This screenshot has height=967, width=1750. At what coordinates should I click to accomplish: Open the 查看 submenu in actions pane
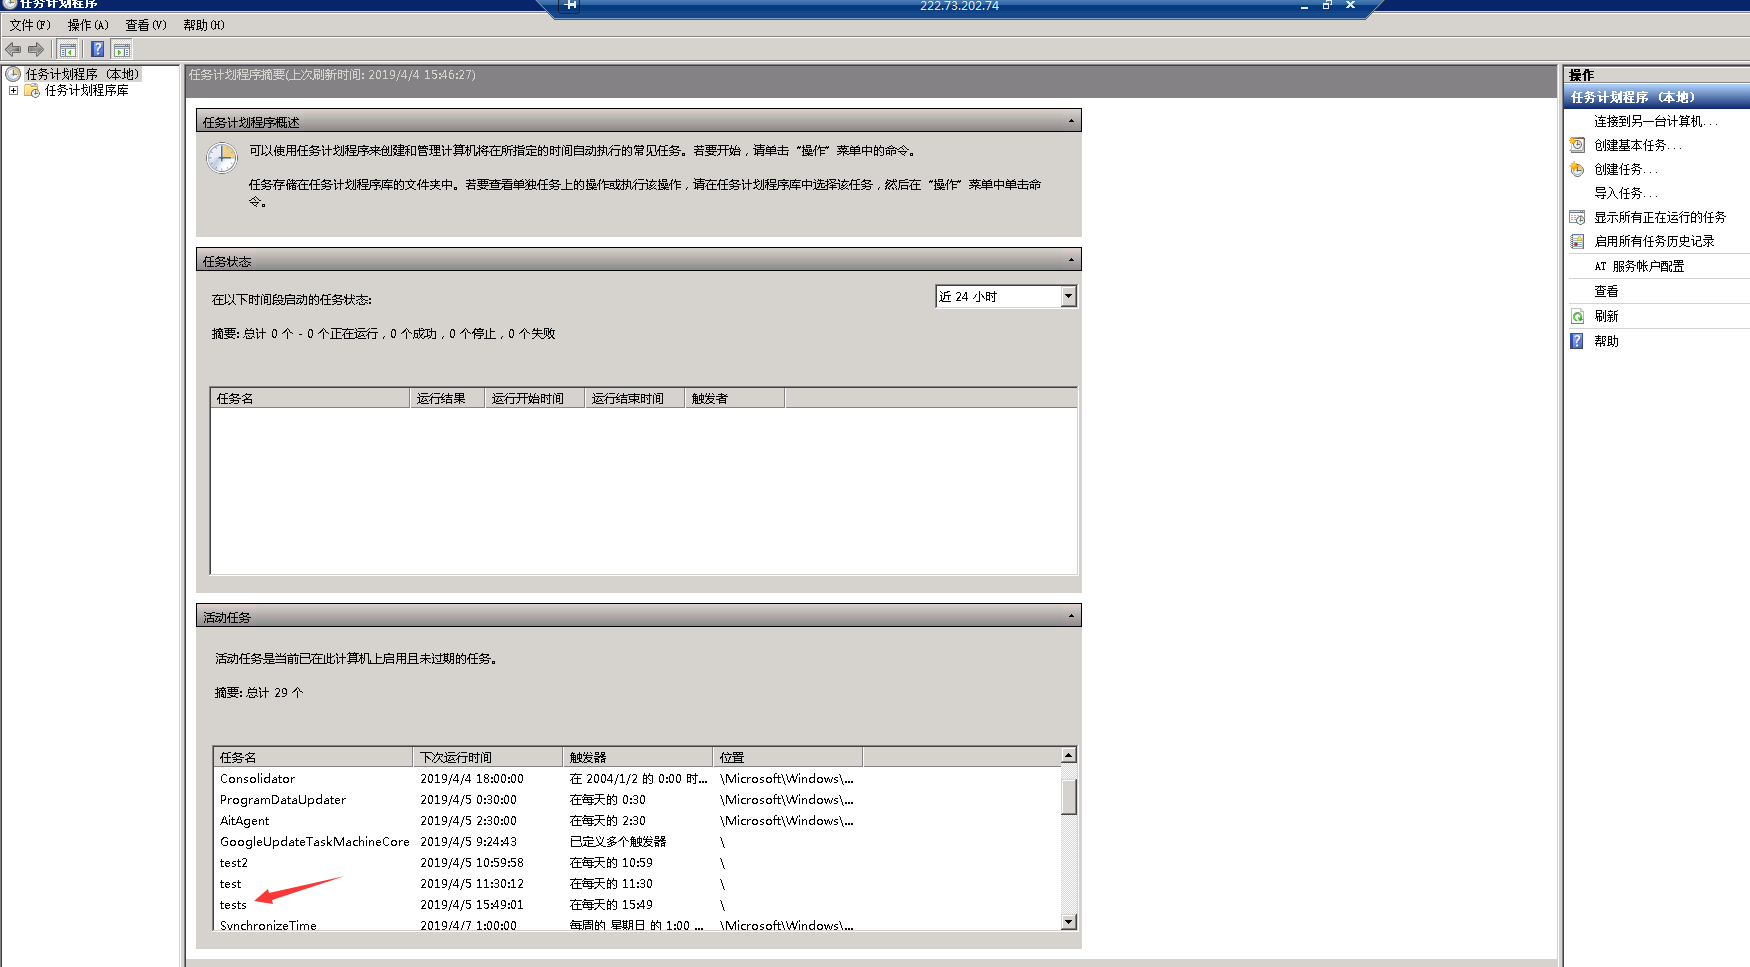tap(1606, 291)
